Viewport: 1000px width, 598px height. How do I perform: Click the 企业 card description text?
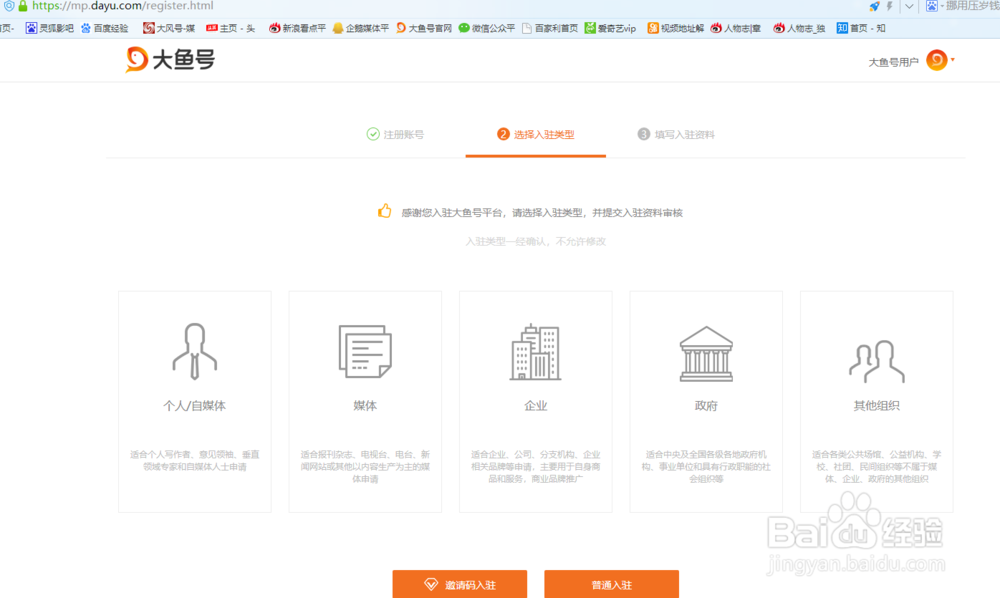(535, 467)
